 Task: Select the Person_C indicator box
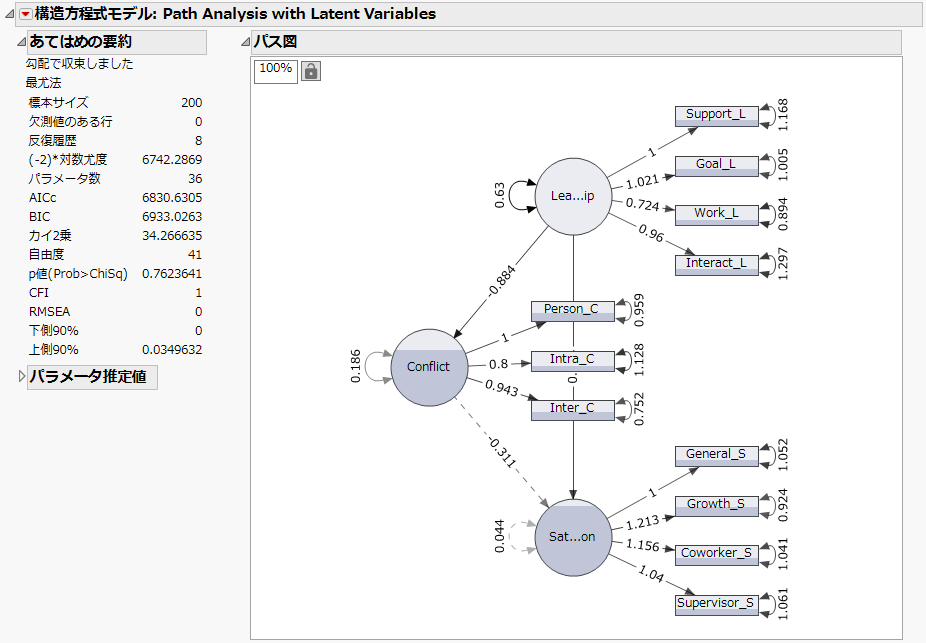click(x=573, y=311)
